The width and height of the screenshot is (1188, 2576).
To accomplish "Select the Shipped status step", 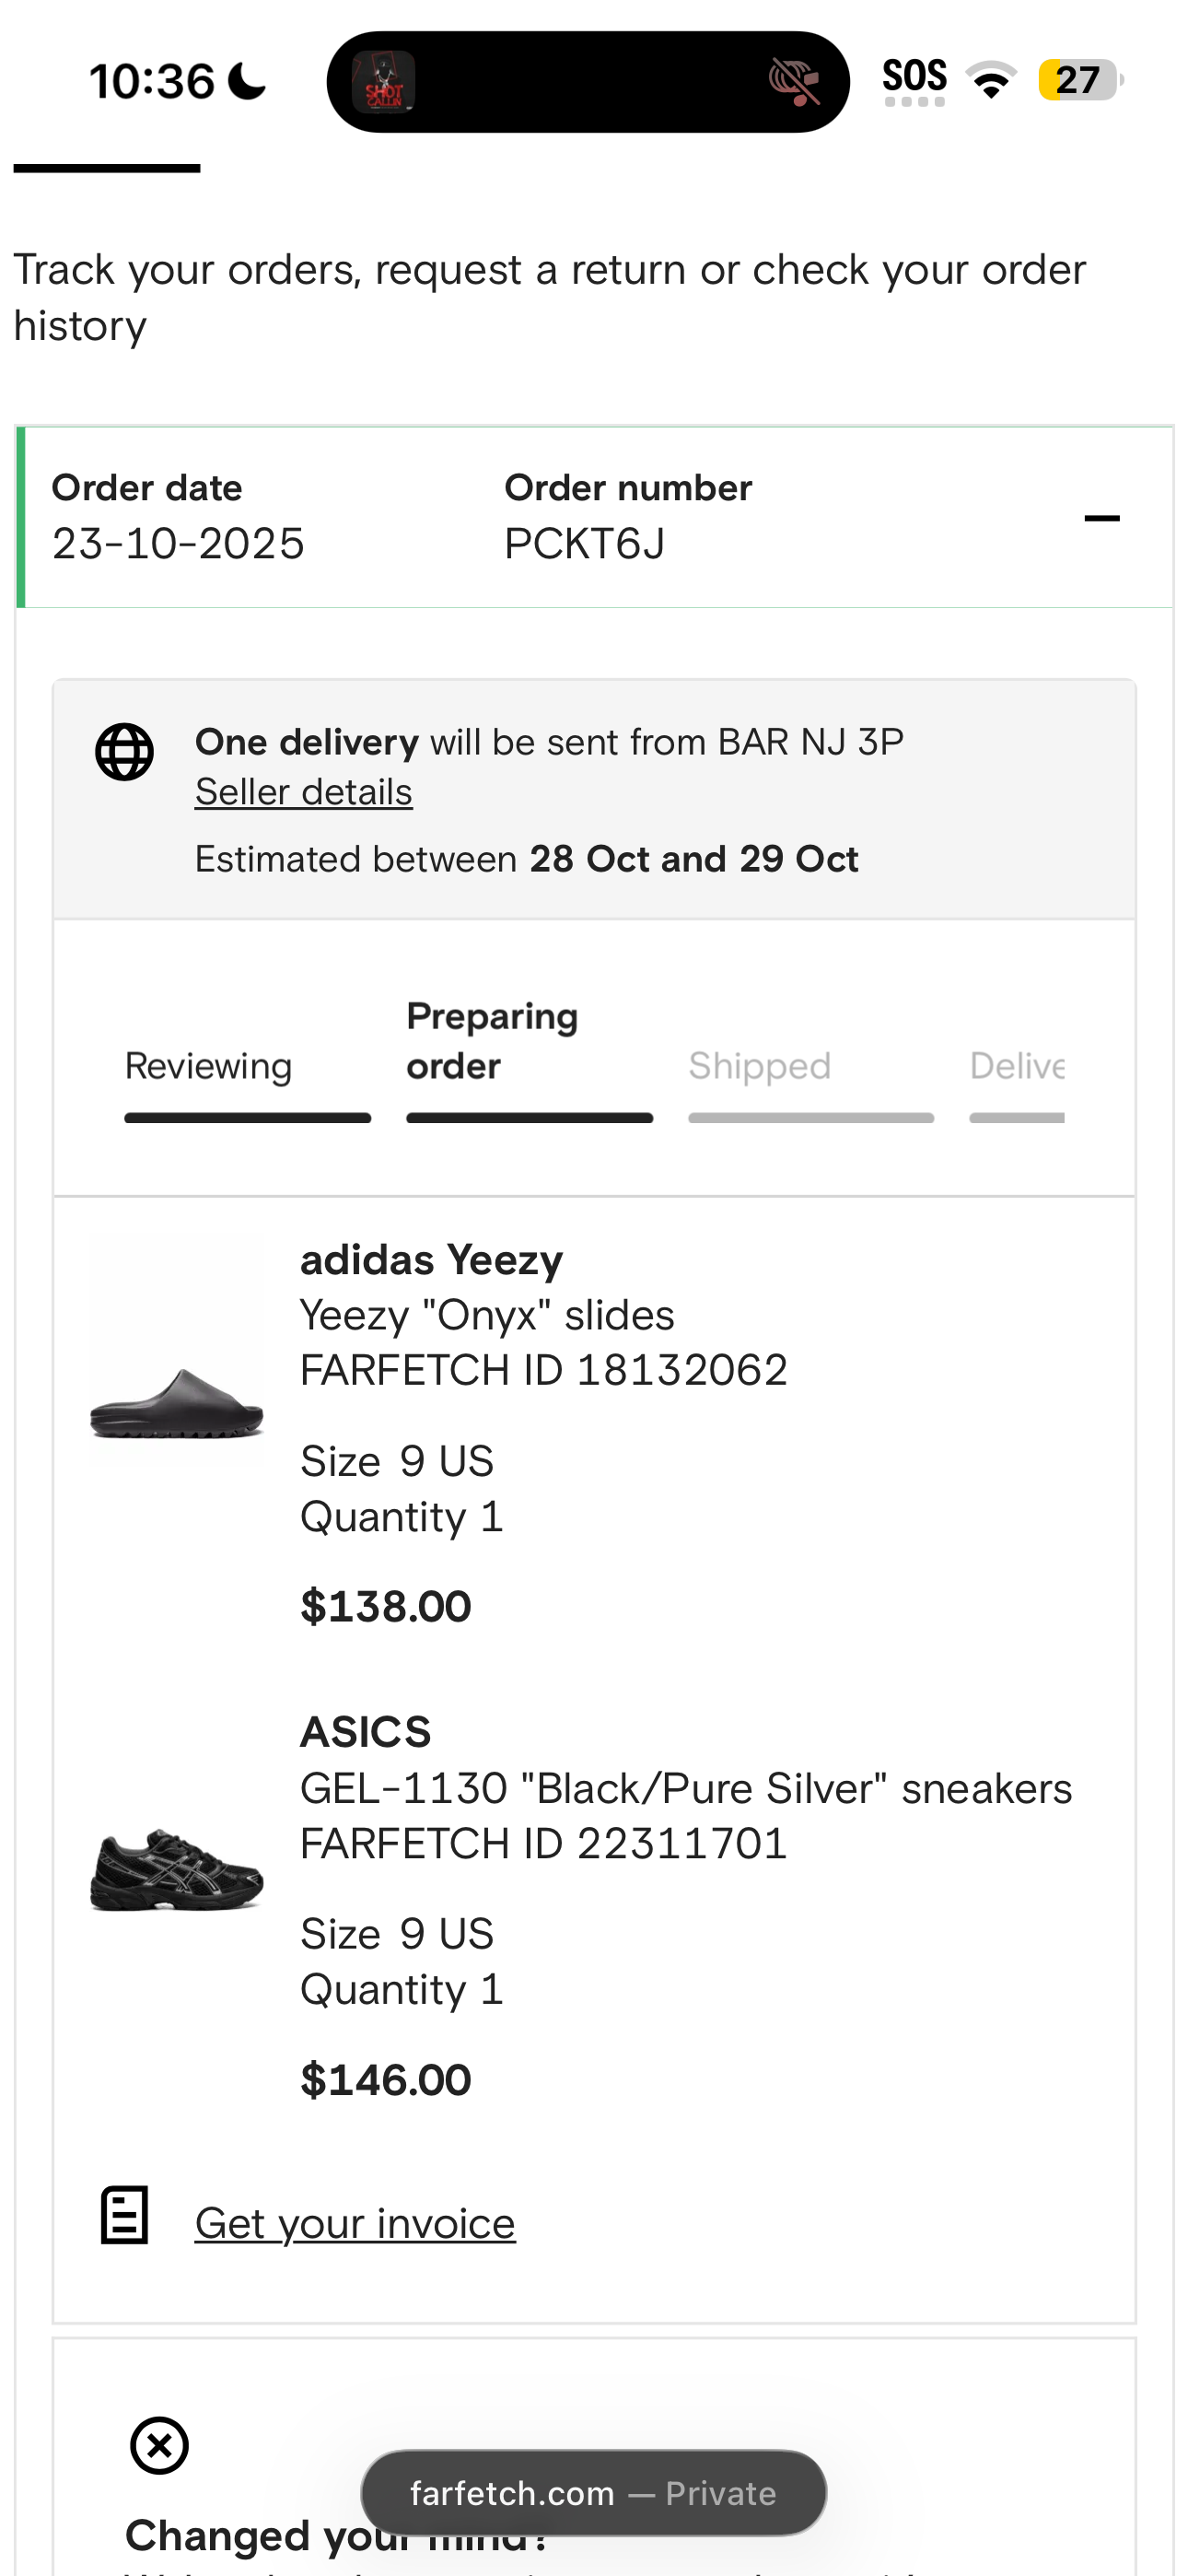I will pyautogui.click(x=759, y=1066).
